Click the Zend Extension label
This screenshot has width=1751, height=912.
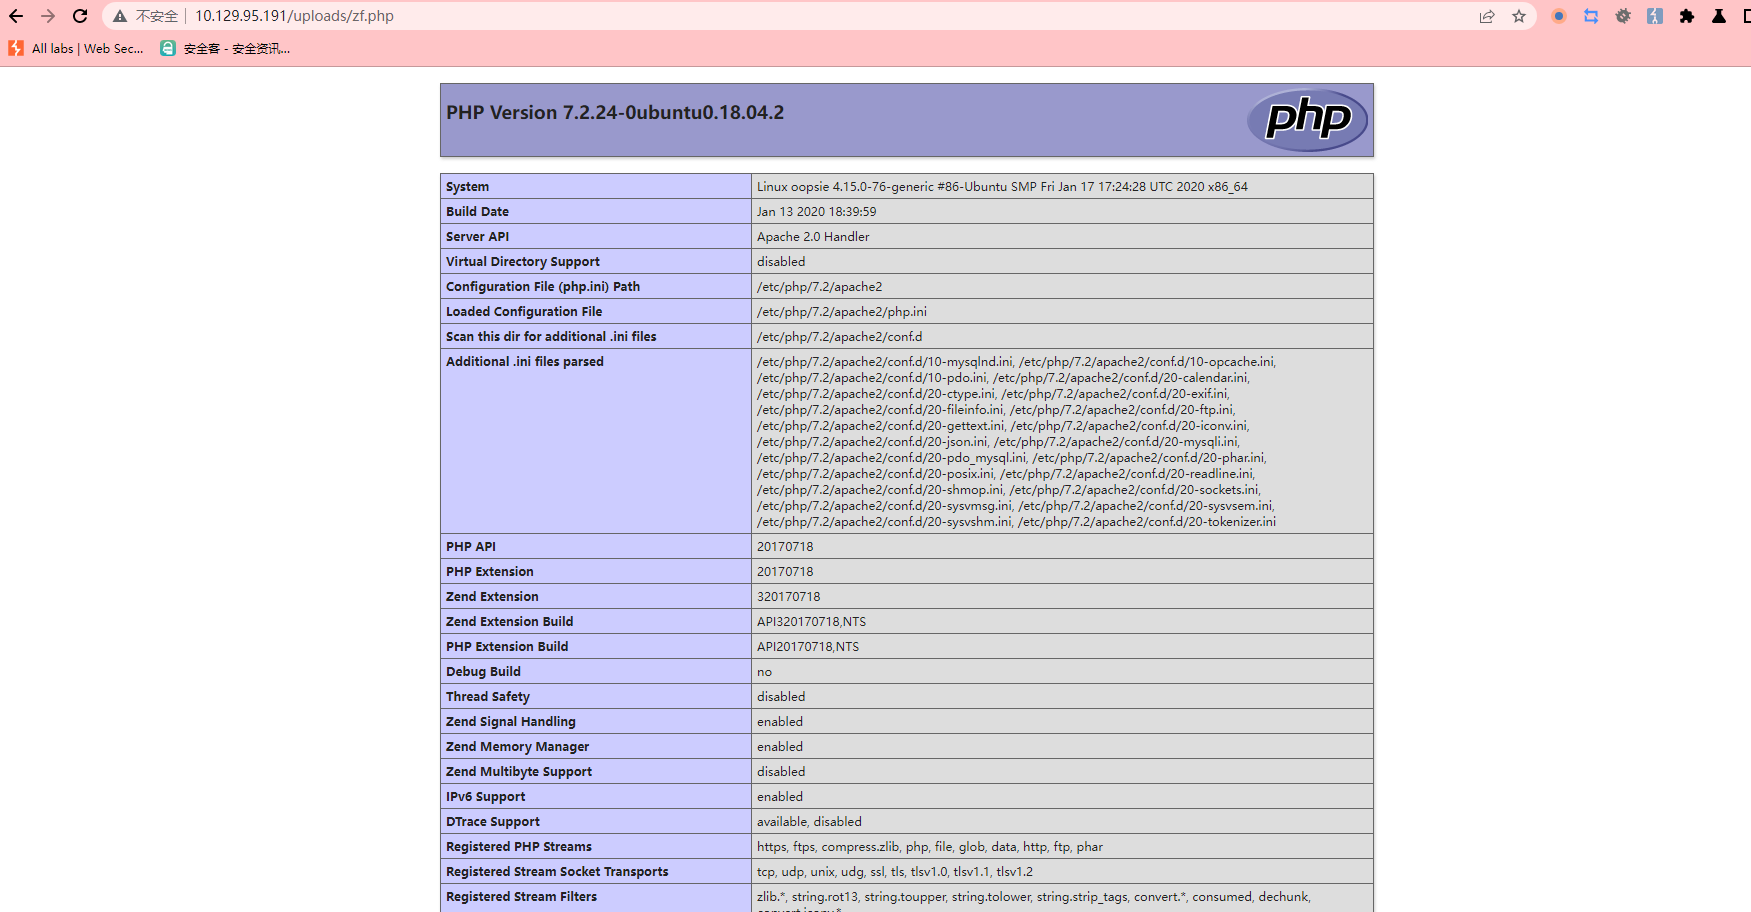(492, 597)
